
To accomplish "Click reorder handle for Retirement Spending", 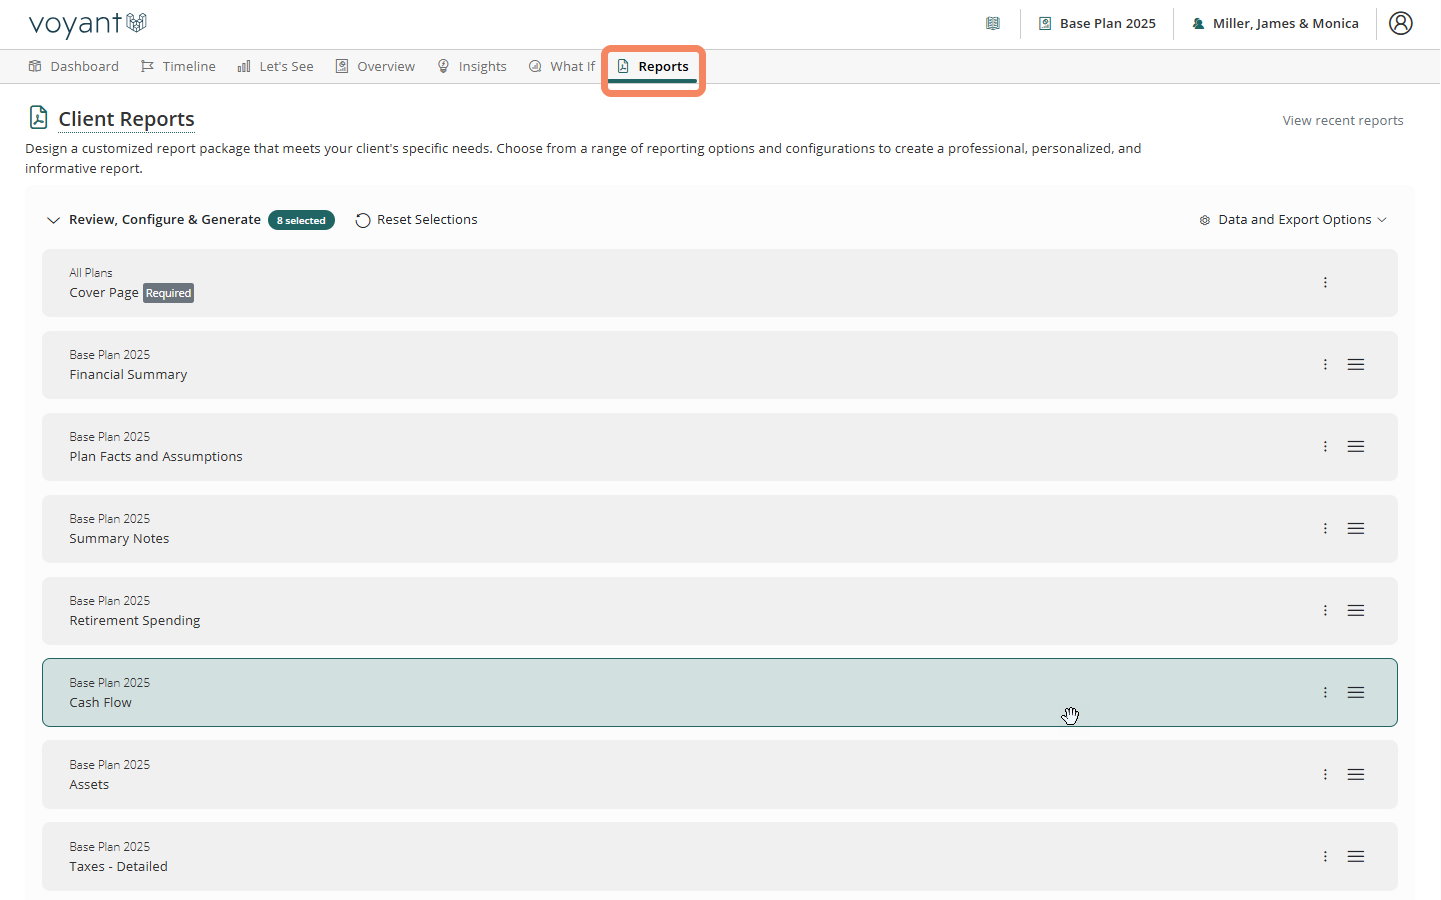I will click(1355, 611).
